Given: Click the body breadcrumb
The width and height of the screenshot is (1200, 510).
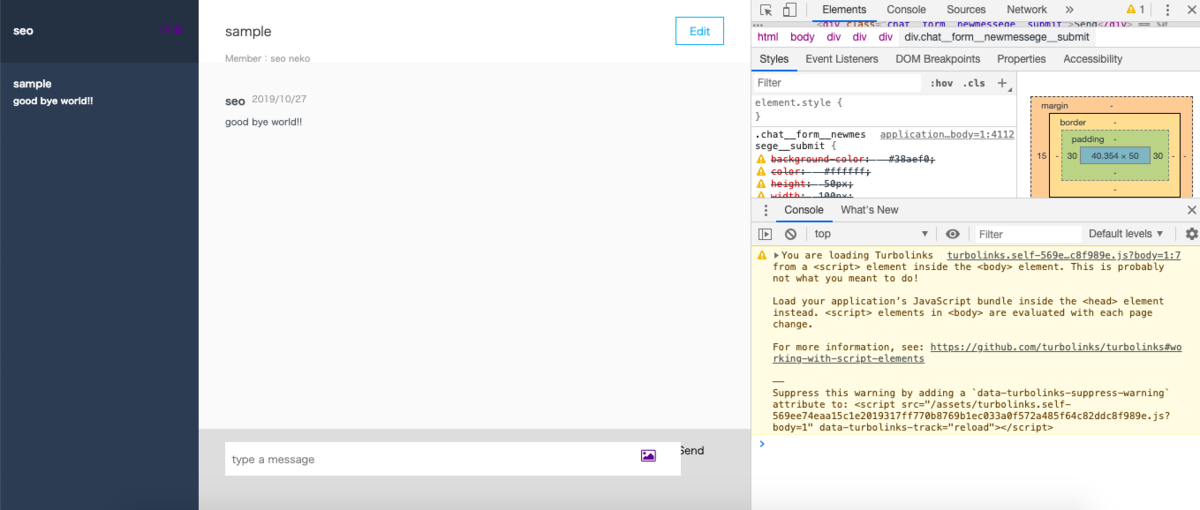Looking at the screenshot, I should [x=802, y=37].
